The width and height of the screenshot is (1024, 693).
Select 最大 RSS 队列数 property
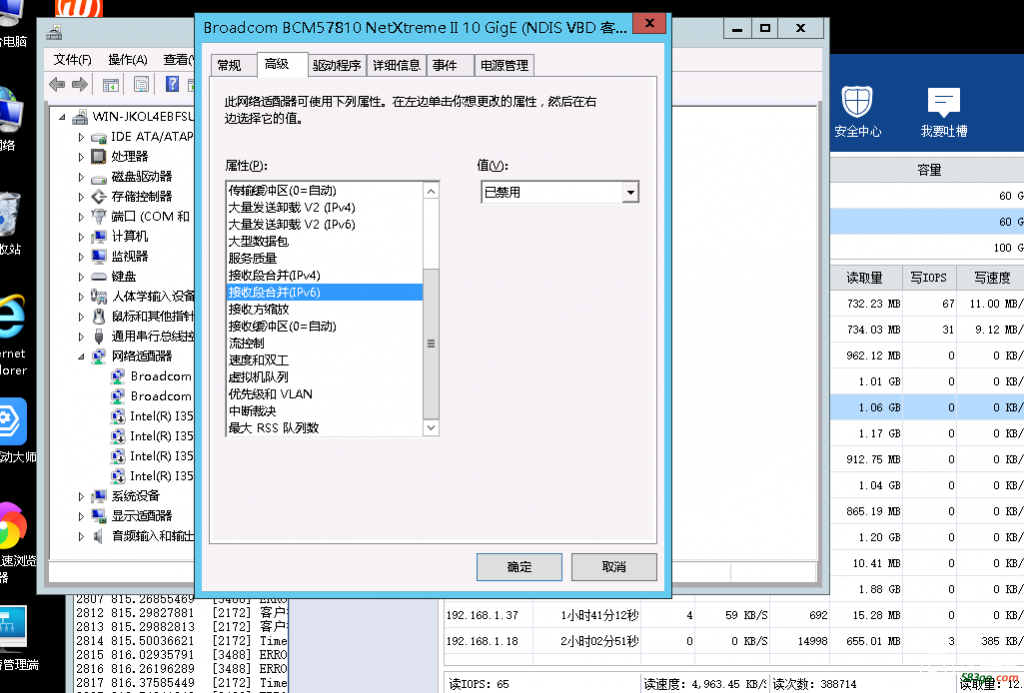[325, 428]
